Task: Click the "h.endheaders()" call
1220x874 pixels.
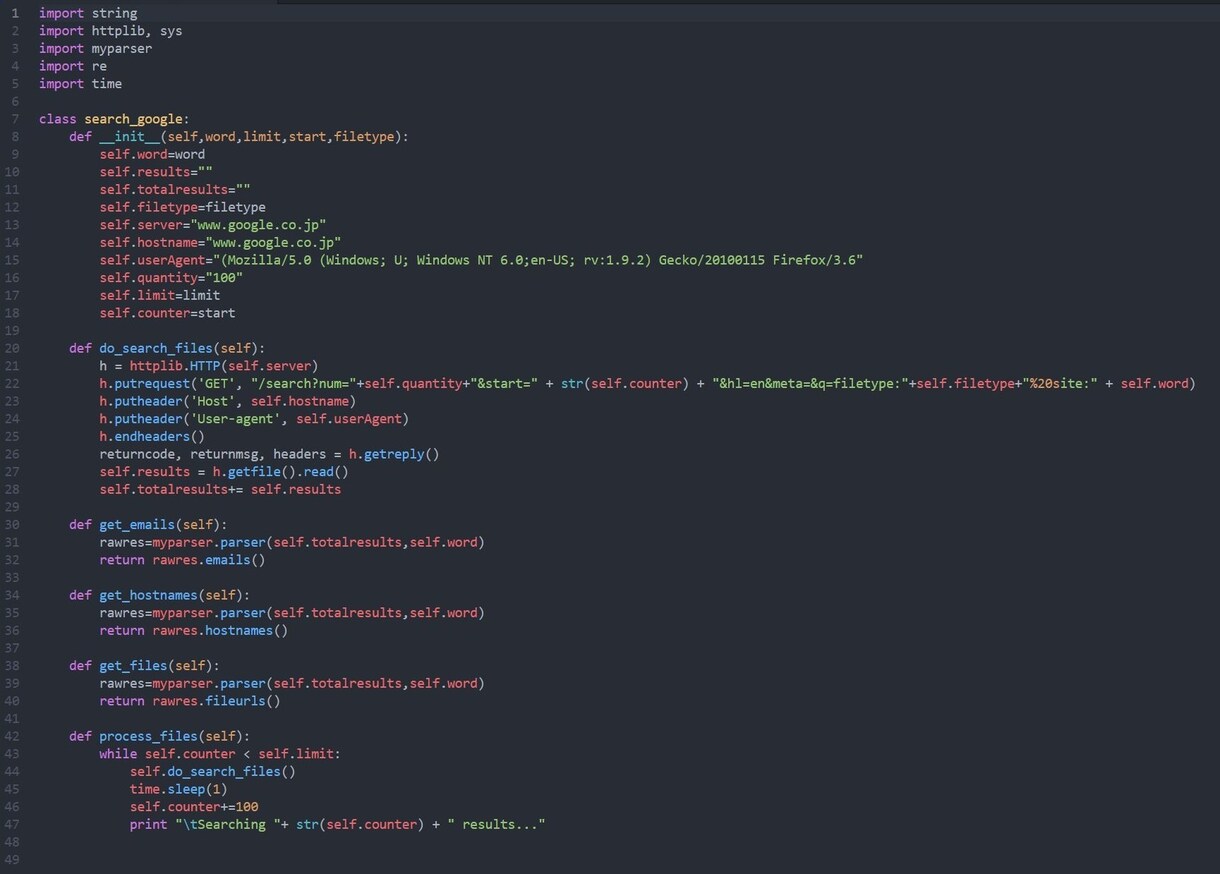Action: tap(152, 436)
